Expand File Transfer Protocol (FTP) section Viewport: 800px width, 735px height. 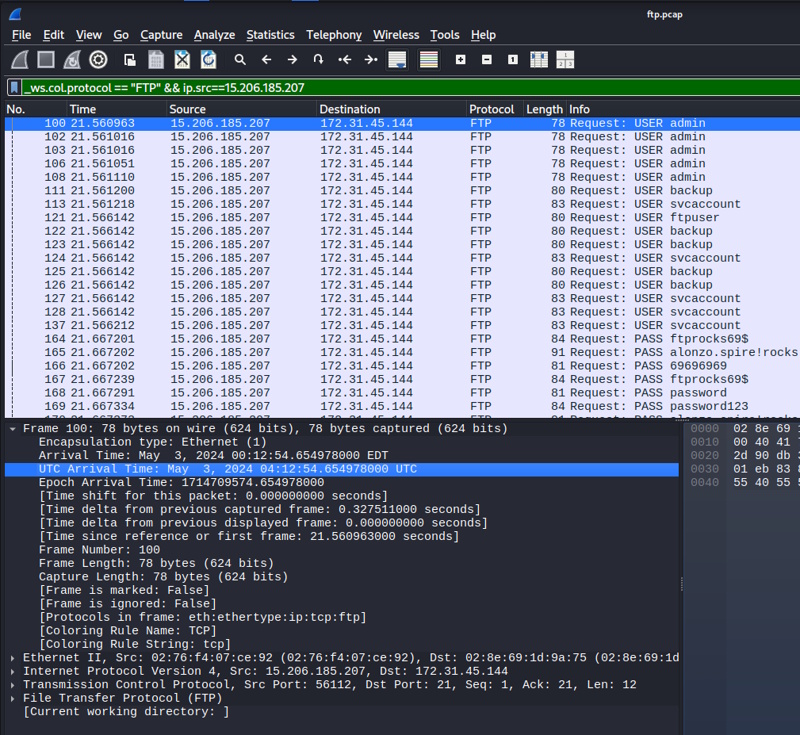13,698
